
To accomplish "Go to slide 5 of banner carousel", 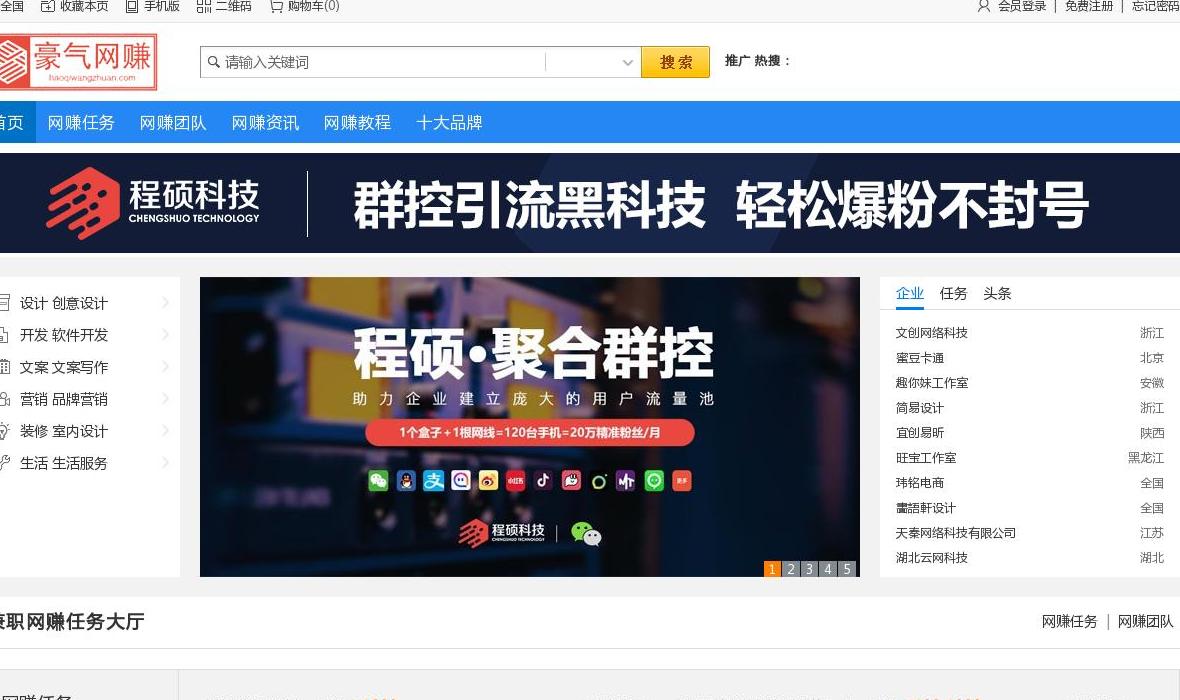I will 847,569.
